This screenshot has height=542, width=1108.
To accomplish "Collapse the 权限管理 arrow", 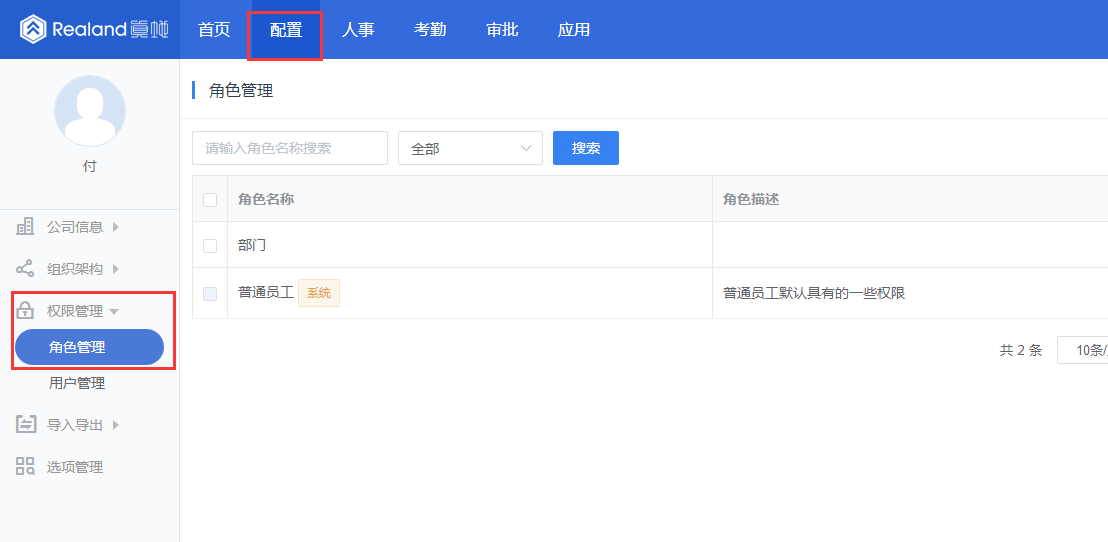I will click(x=114, y=312).
